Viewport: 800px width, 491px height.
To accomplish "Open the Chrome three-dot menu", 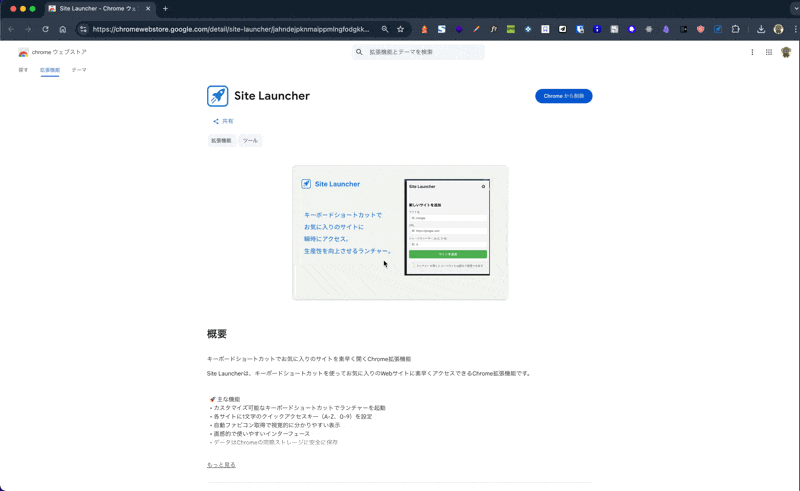I will tap(795, 29).
